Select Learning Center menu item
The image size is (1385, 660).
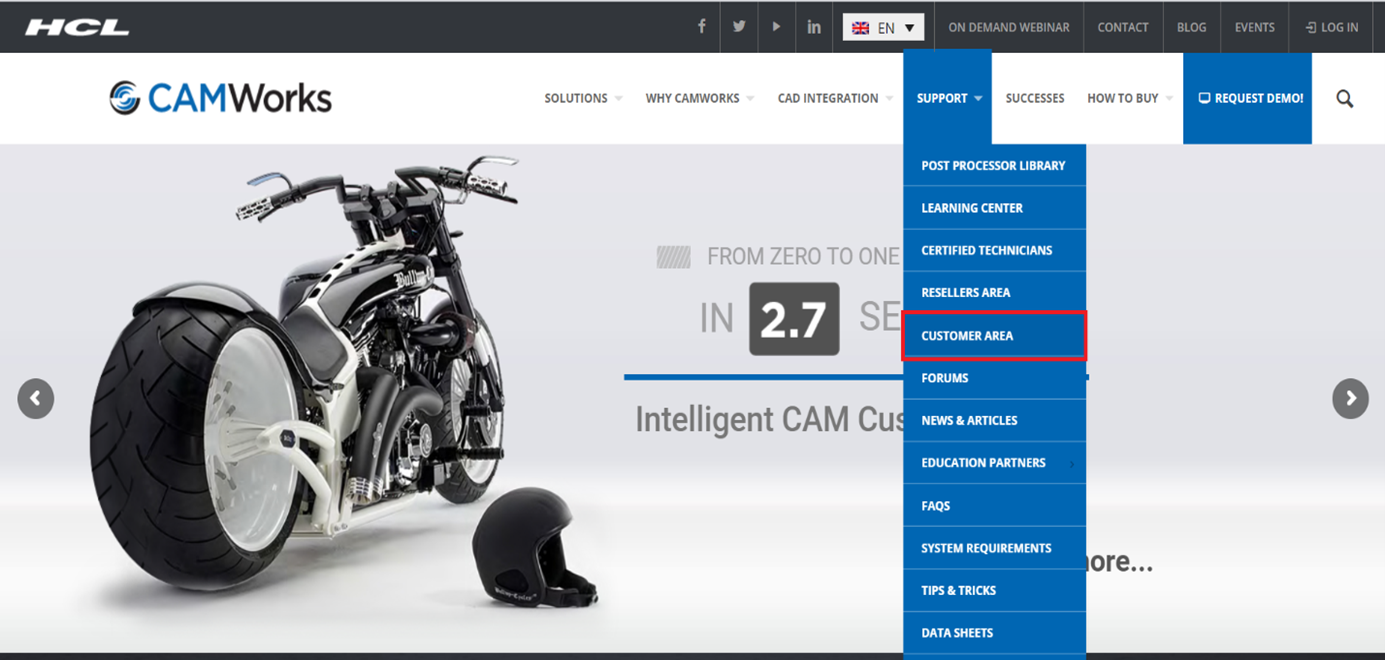[x=995, y=208]
